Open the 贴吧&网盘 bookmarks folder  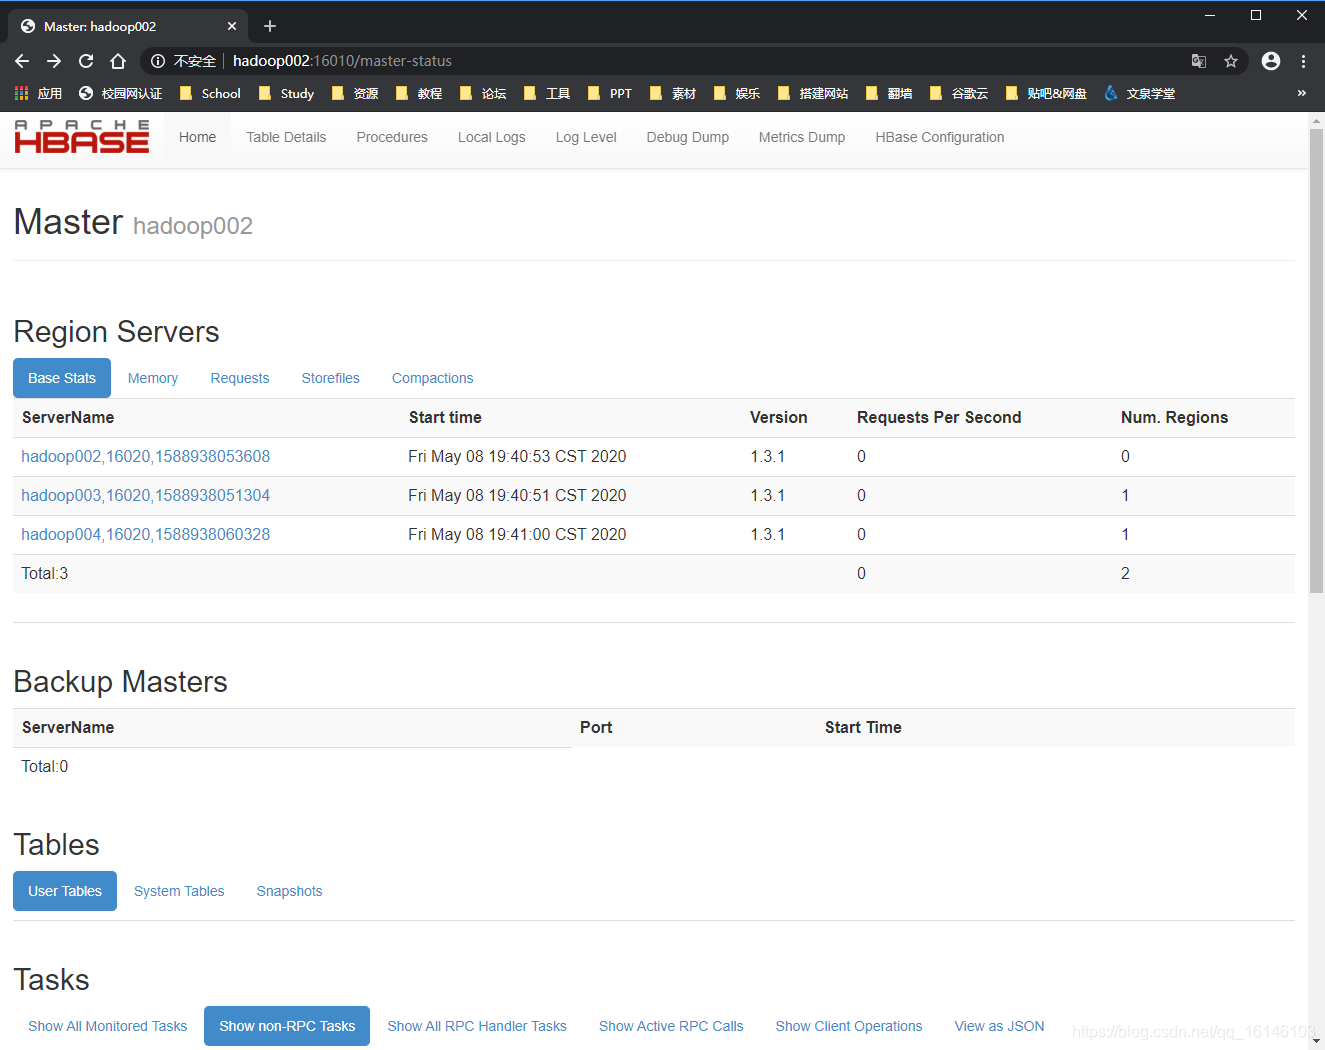(1046, 93)
